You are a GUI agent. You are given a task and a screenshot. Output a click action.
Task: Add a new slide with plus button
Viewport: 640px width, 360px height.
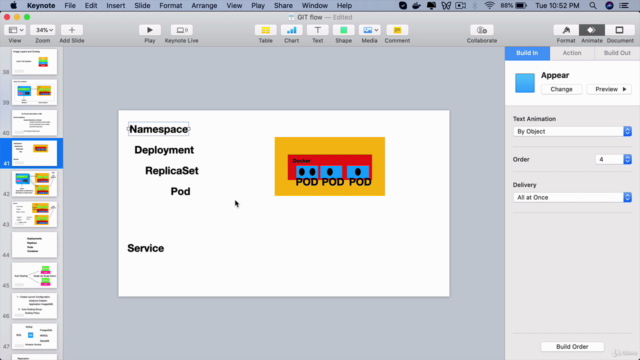tap(71, 30)
